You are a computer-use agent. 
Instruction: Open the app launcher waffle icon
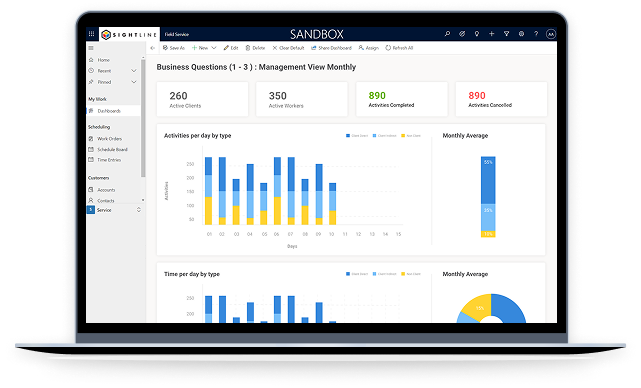click(x=92, y=34)
